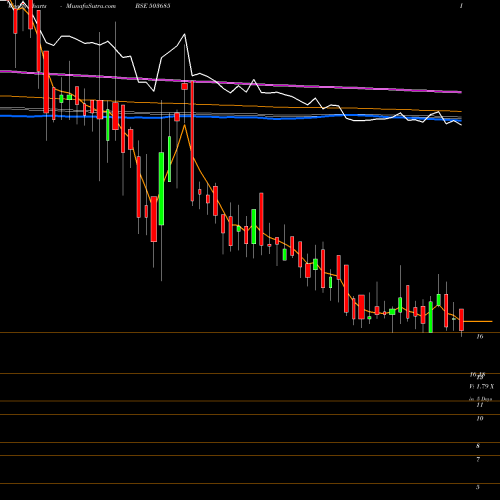Click the MunafaSutra.com title text
The image size is (500, 500).
pyautogui.click(x=91, y=6)
